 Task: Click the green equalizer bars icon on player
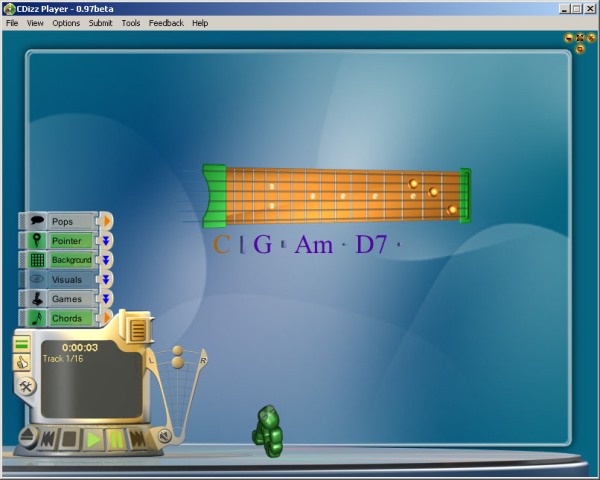pos(22,344)
